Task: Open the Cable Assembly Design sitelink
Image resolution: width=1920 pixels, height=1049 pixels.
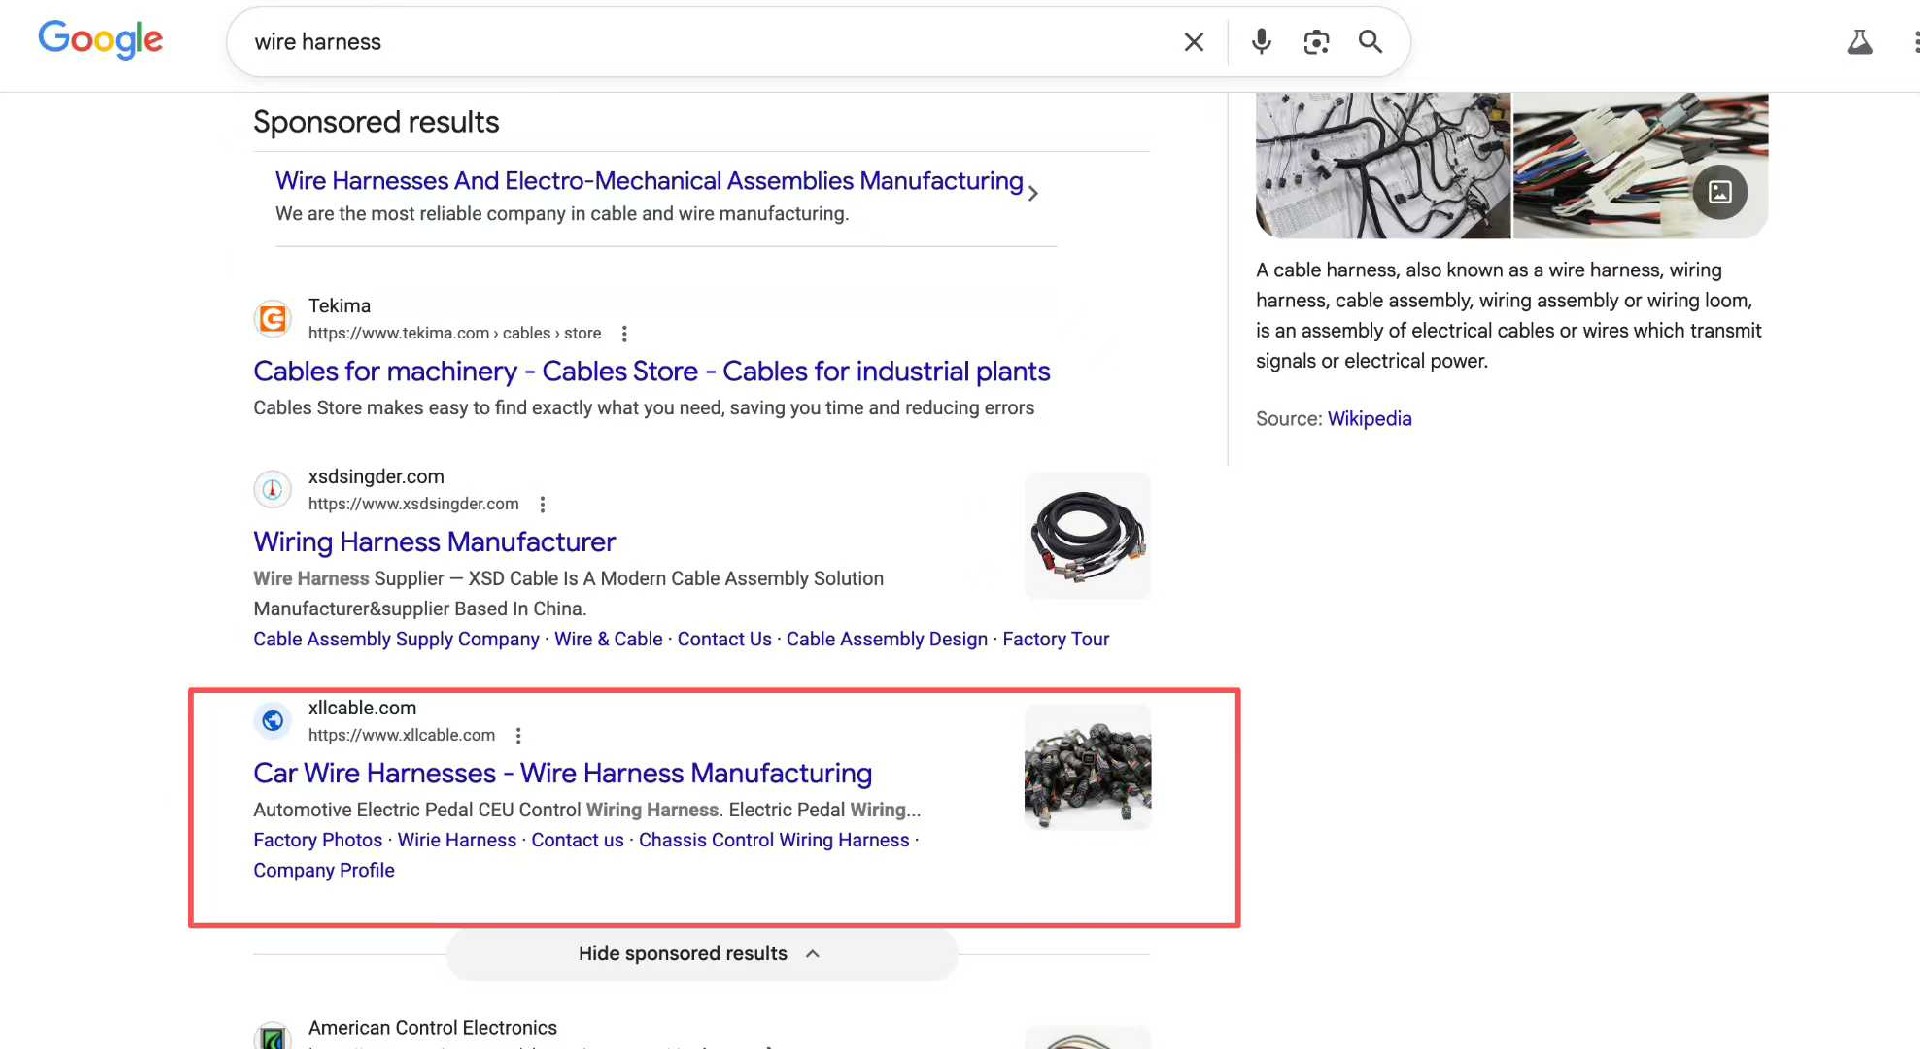Action: click(x=886, y=639)
